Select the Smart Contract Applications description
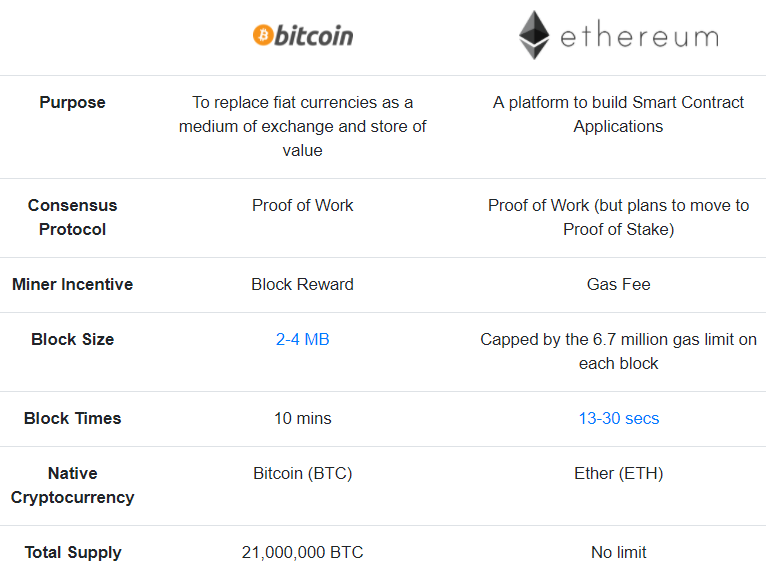The height and width of the screenshot is (580, 766). point(618,115)
